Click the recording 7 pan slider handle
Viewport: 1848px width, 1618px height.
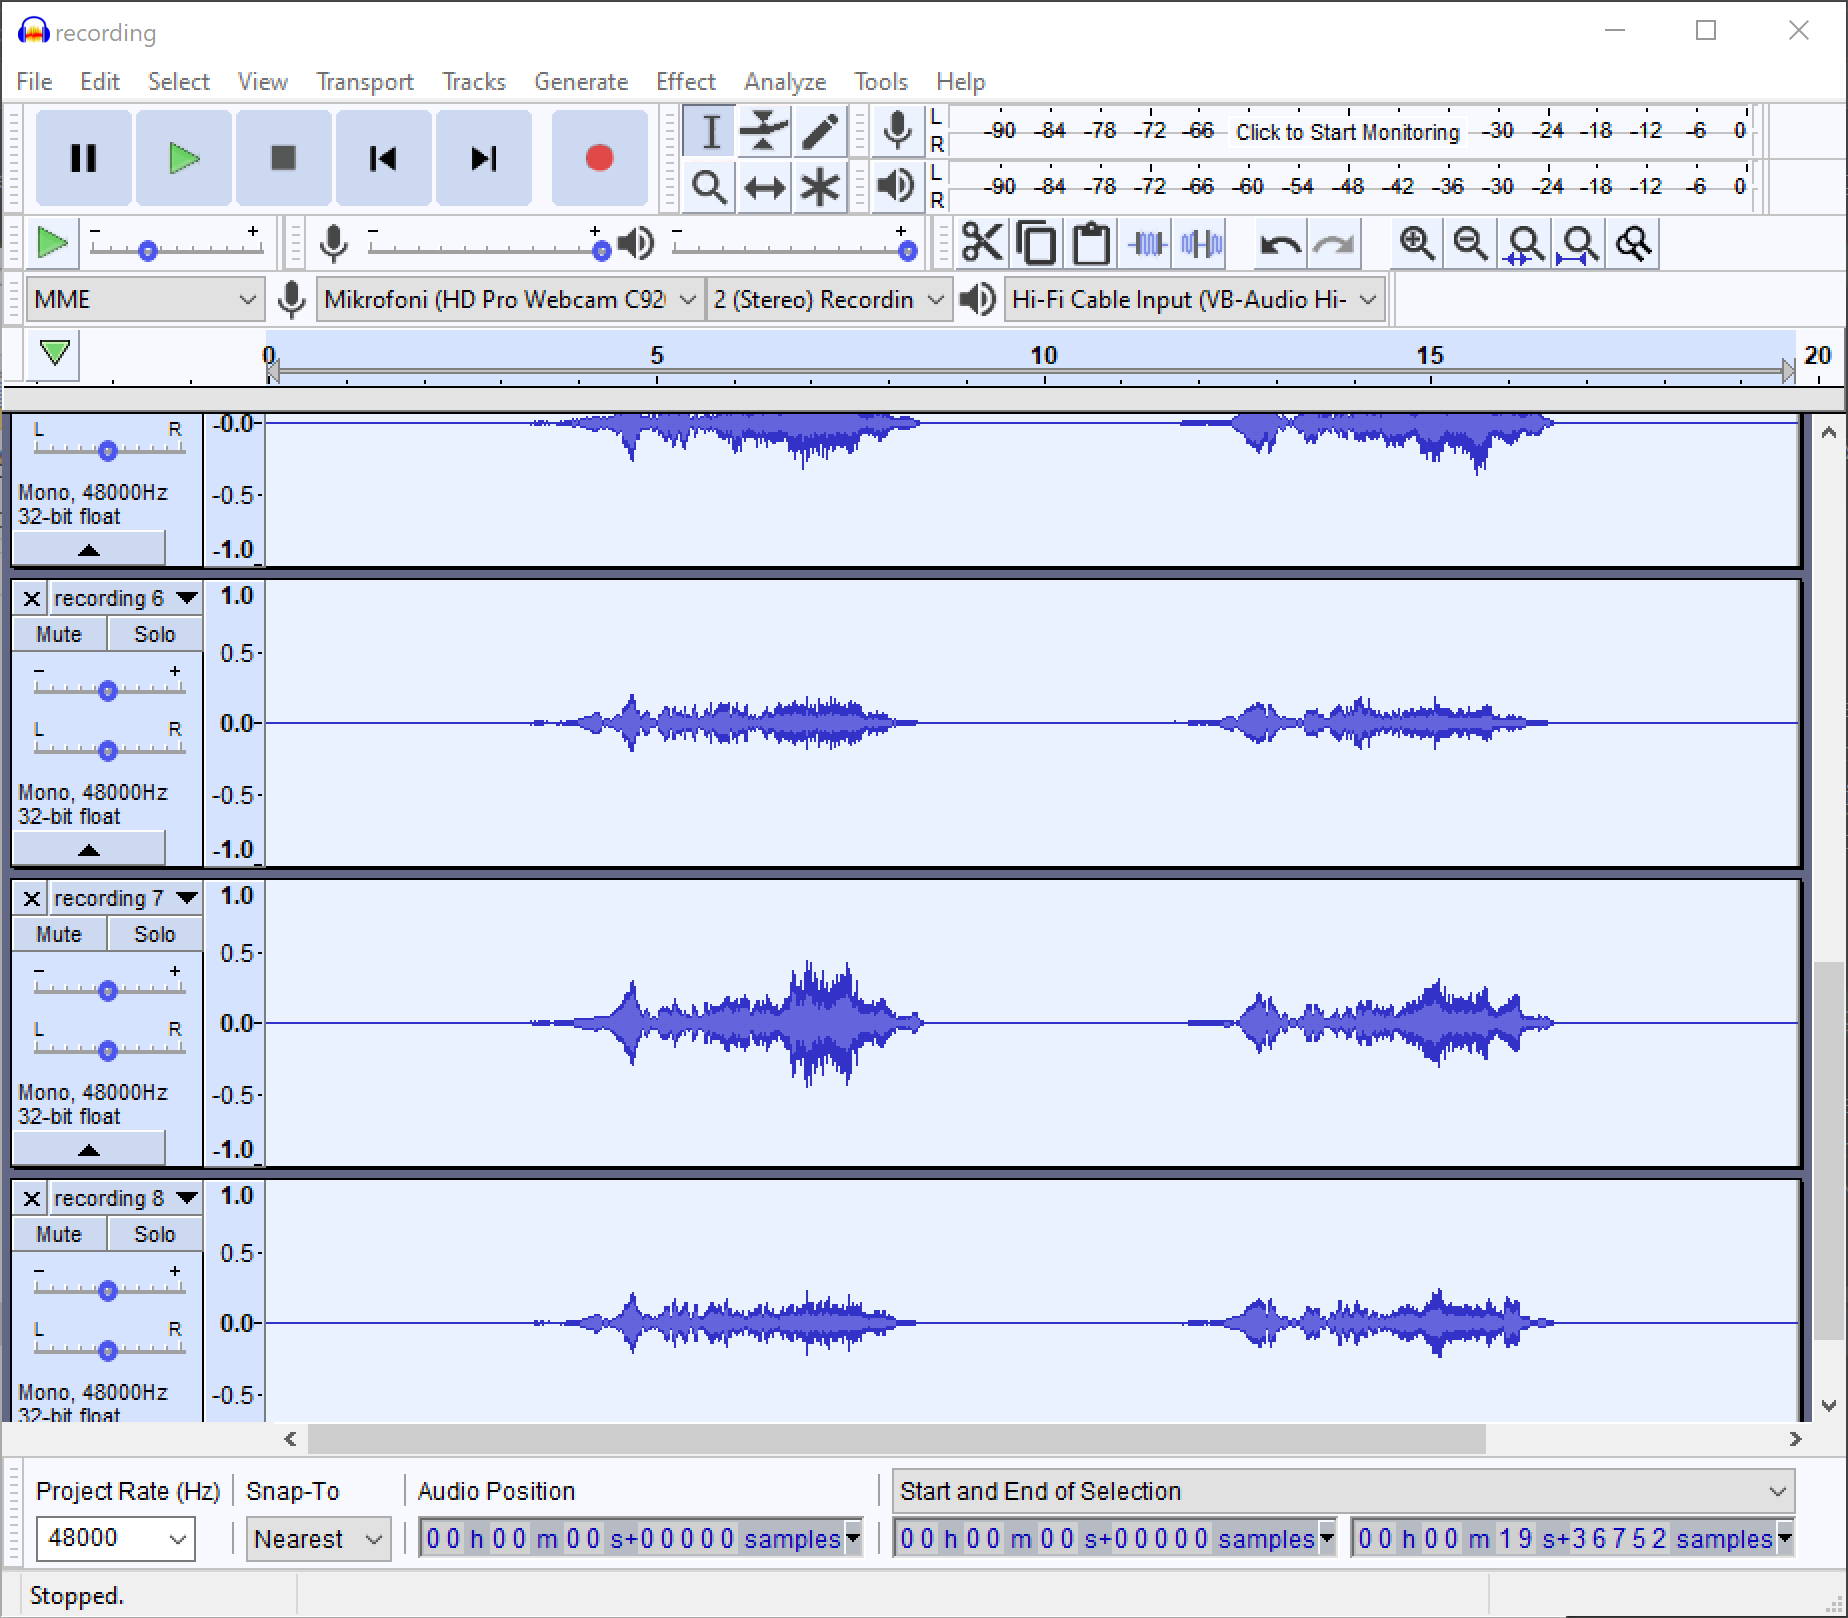(x=107, y=1051)
